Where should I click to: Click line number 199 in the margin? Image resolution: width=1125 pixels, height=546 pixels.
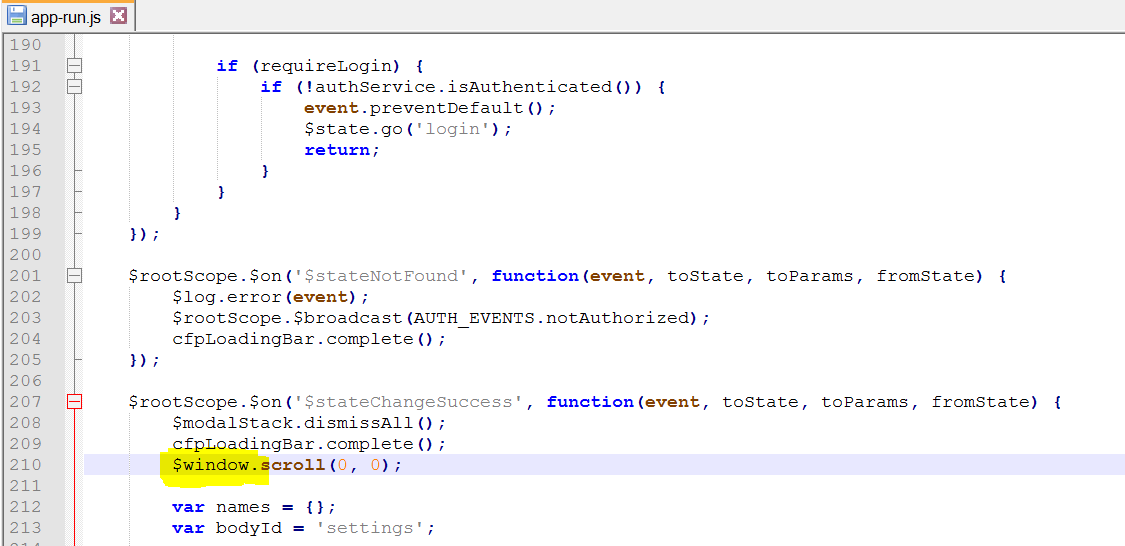26,234
